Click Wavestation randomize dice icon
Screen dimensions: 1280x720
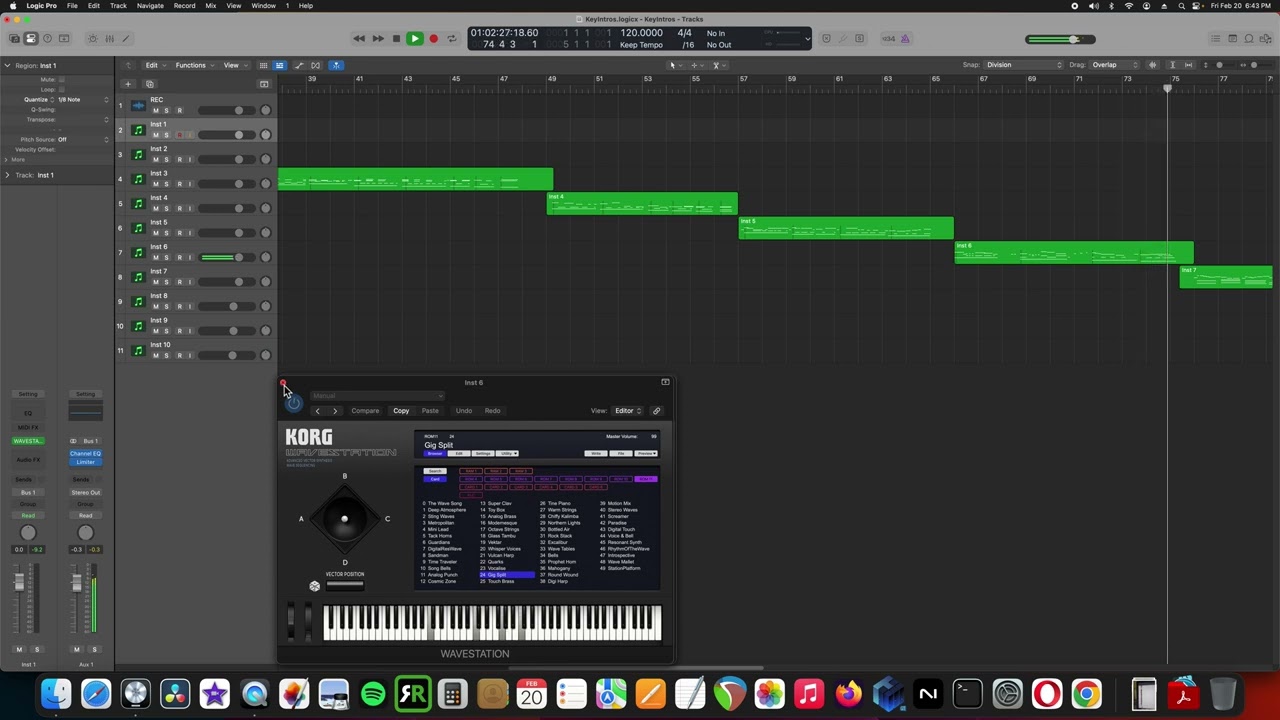click(315, 586)
